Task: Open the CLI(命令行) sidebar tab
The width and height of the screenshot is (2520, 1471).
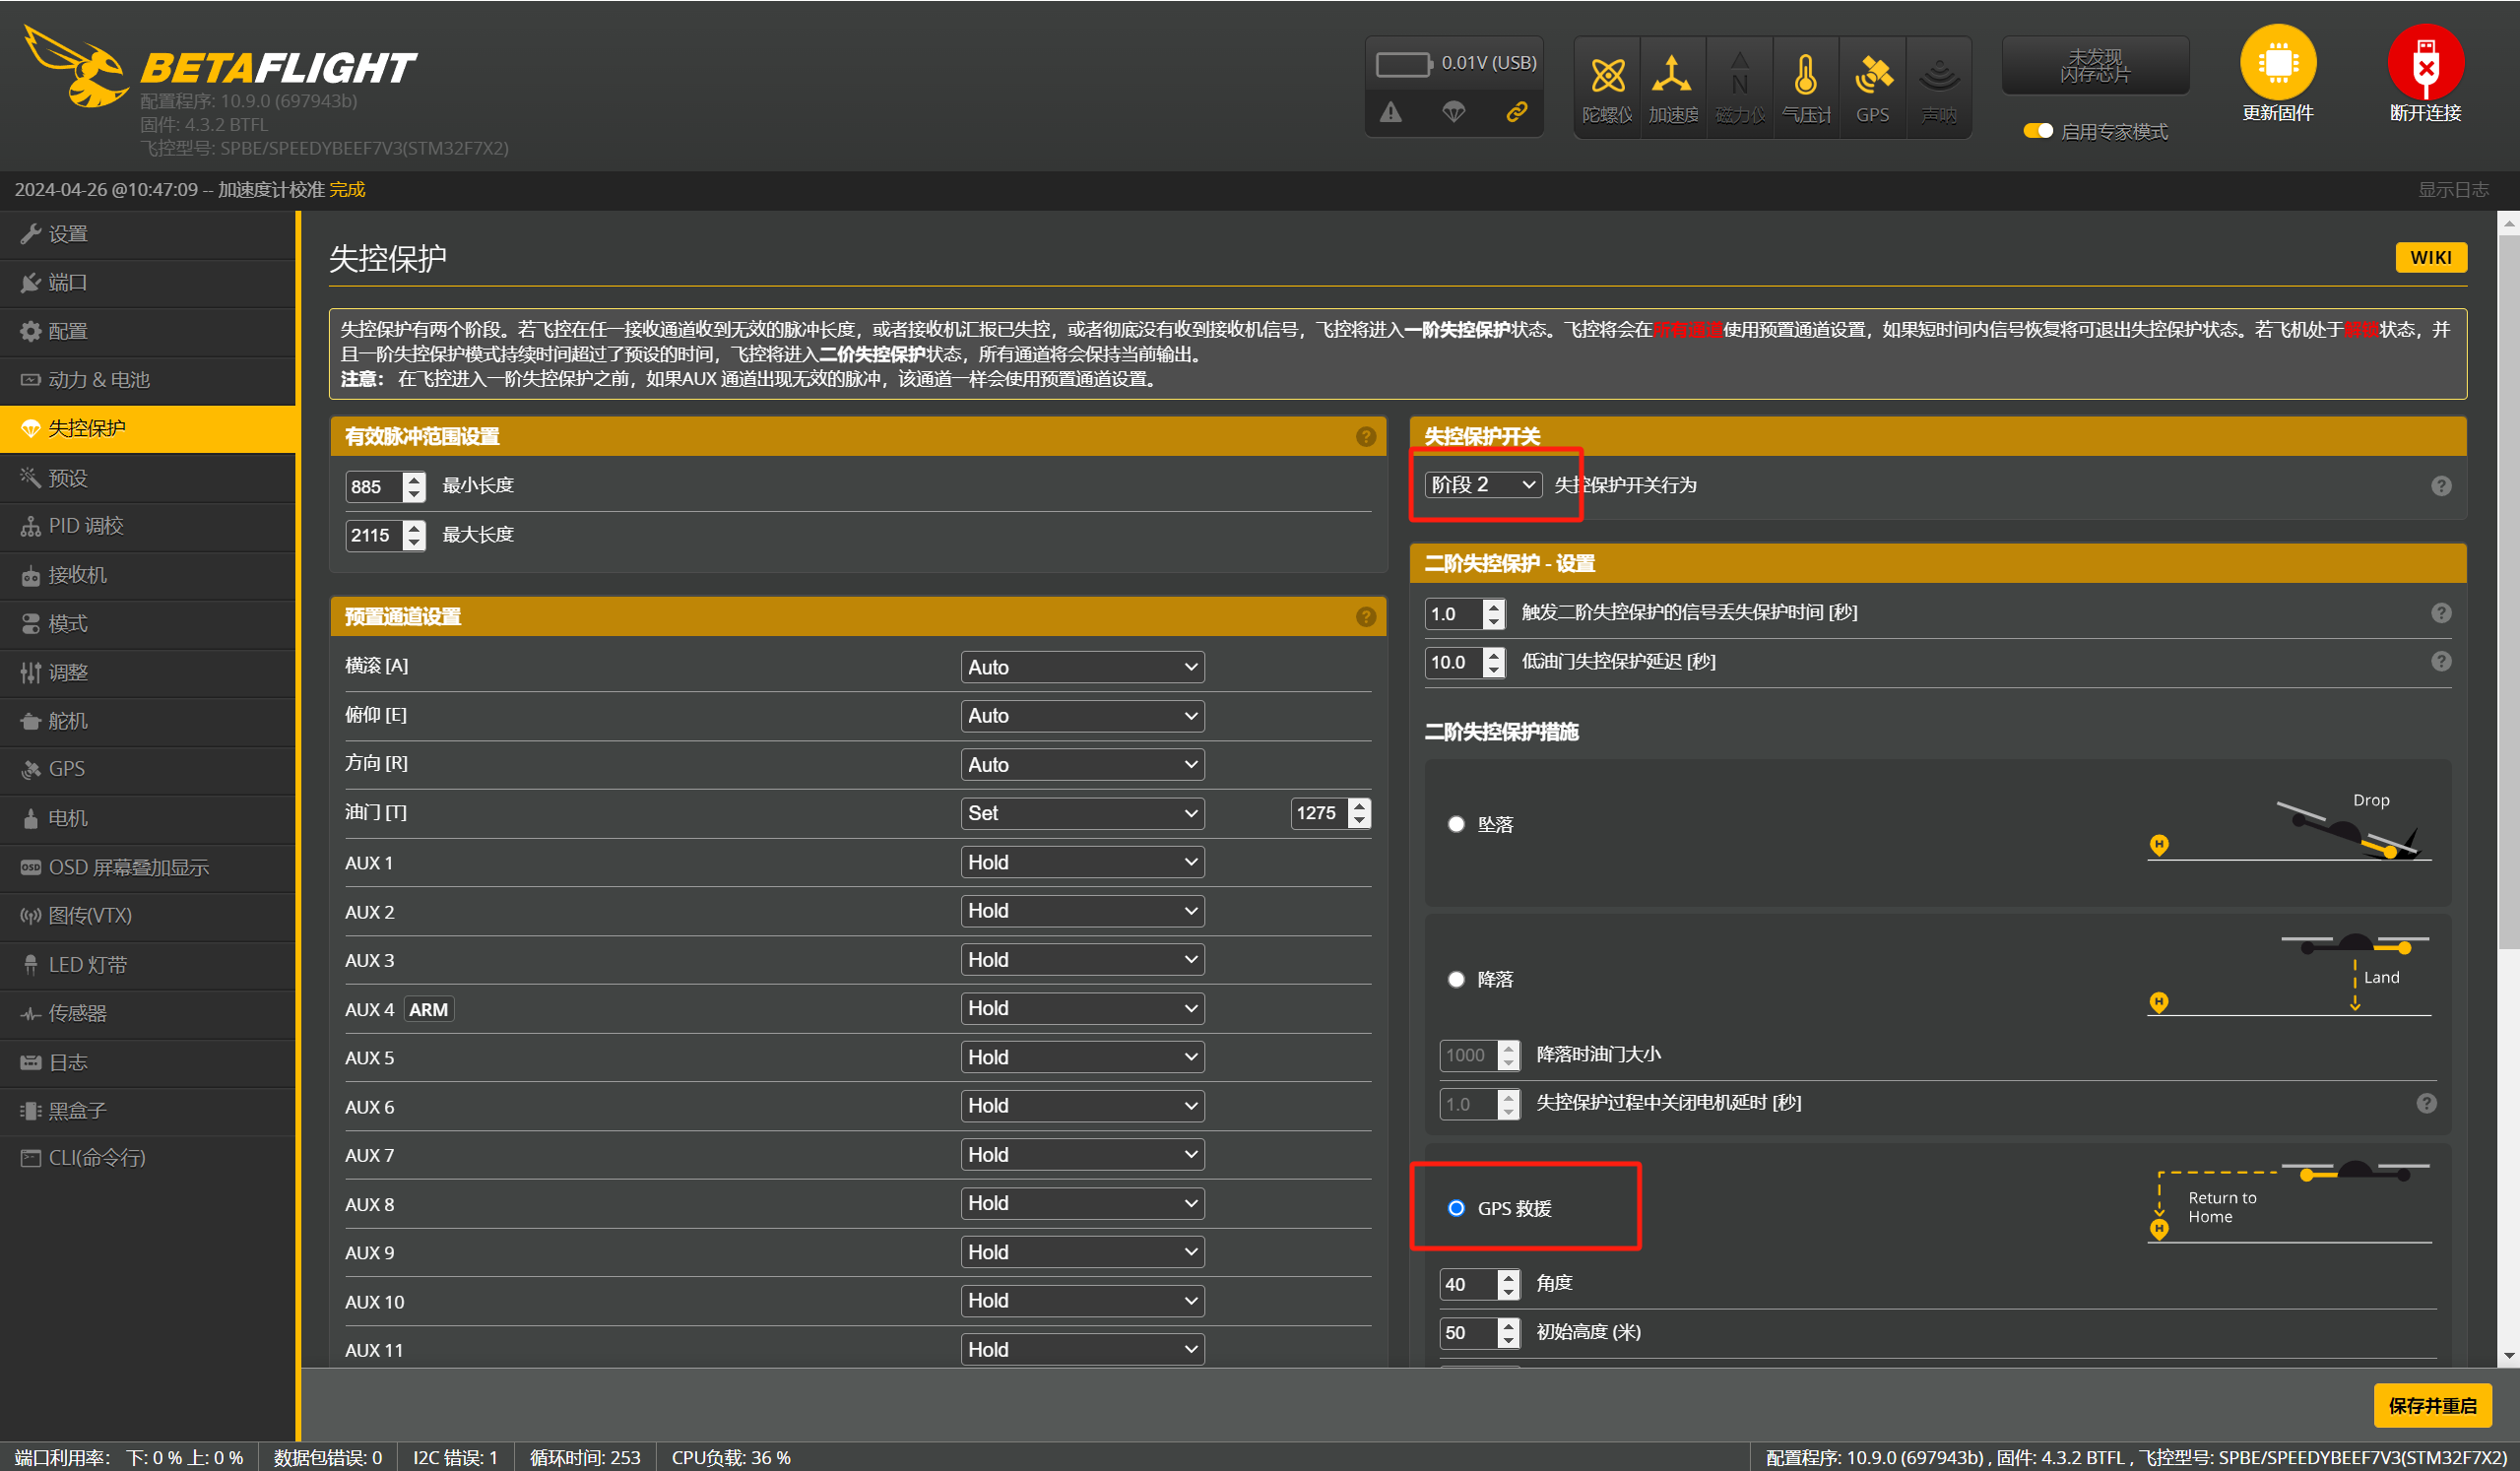Action: tap(148, 1158)
